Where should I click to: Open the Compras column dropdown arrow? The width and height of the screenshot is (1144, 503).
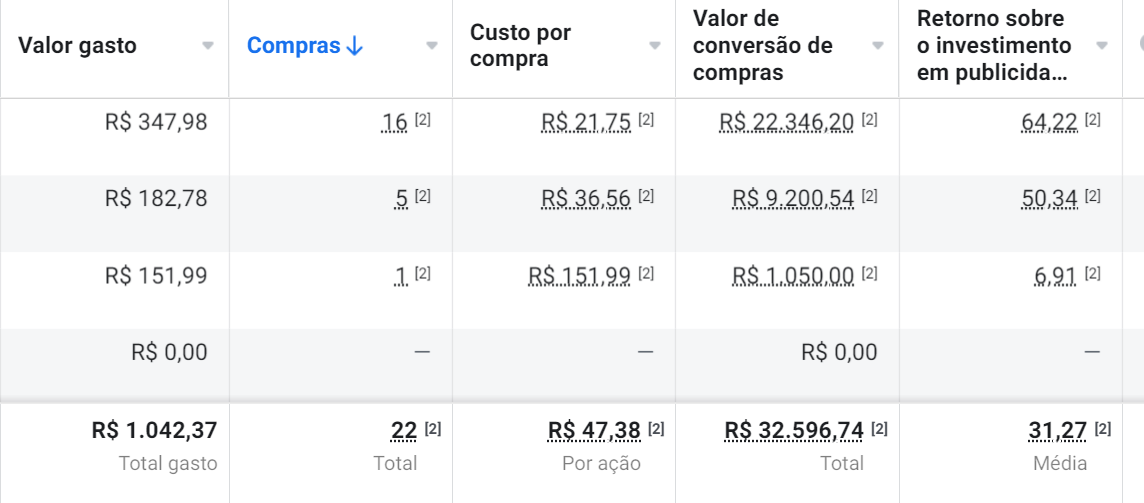[432, 46]
